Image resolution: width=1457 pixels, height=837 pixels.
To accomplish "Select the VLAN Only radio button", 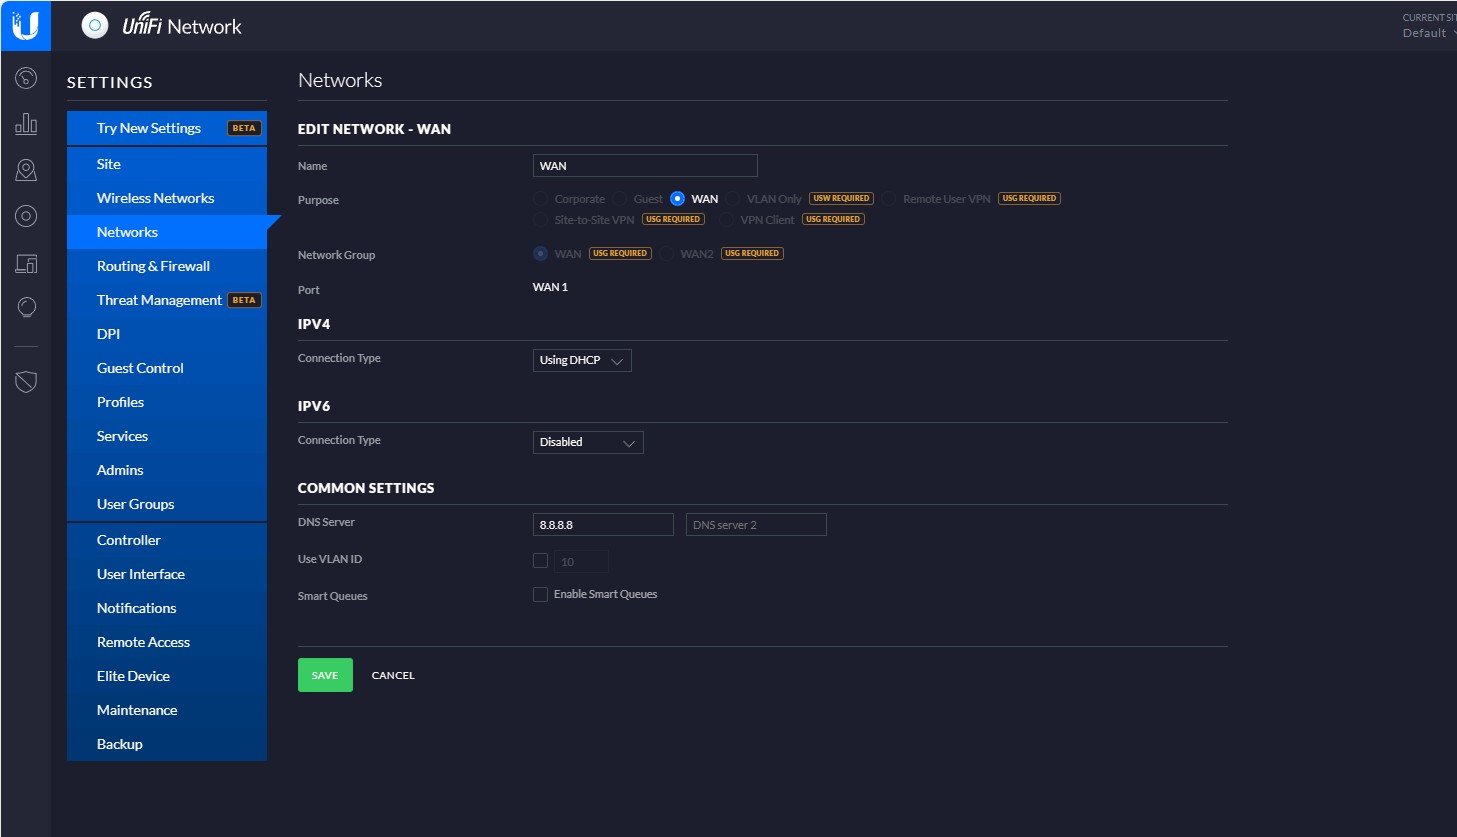I will 733,199.
